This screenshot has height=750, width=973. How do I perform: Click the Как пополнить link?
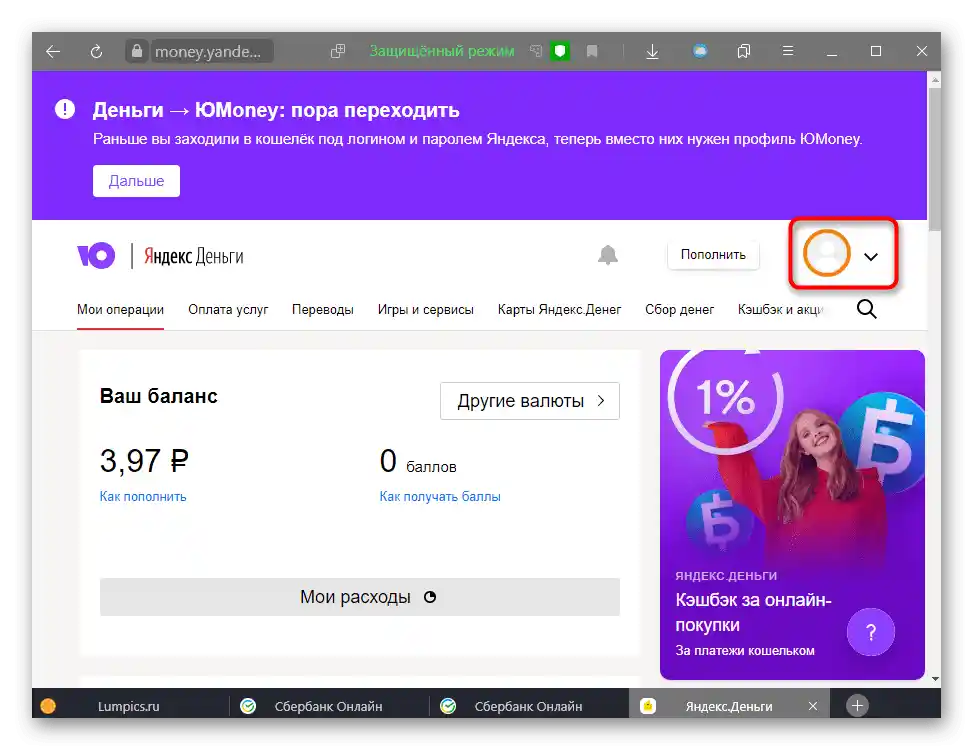click(143, 496)
